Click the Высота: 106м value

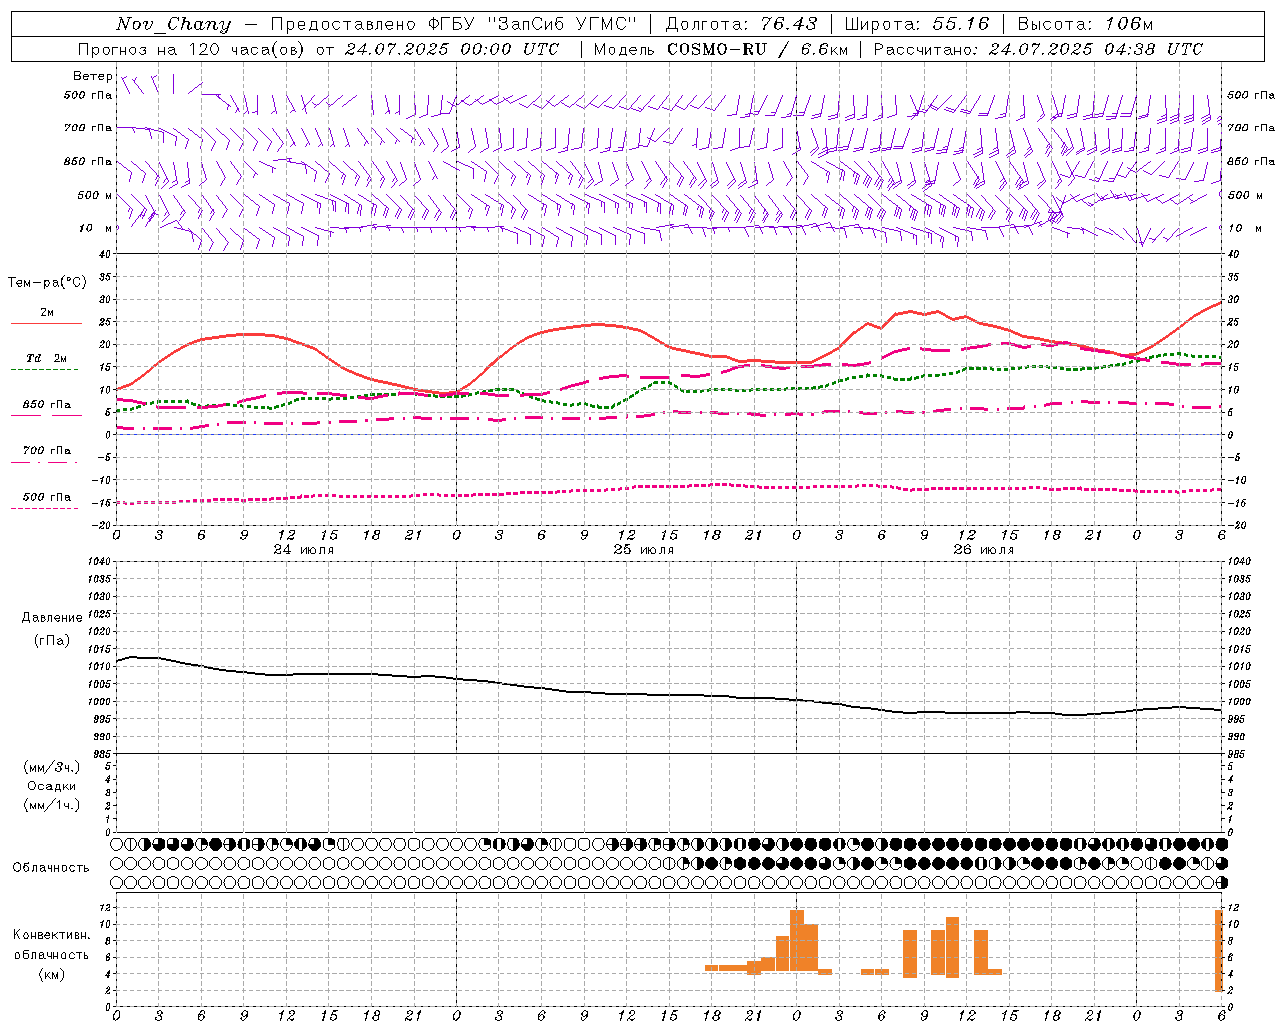click(x=1085, y=24)
